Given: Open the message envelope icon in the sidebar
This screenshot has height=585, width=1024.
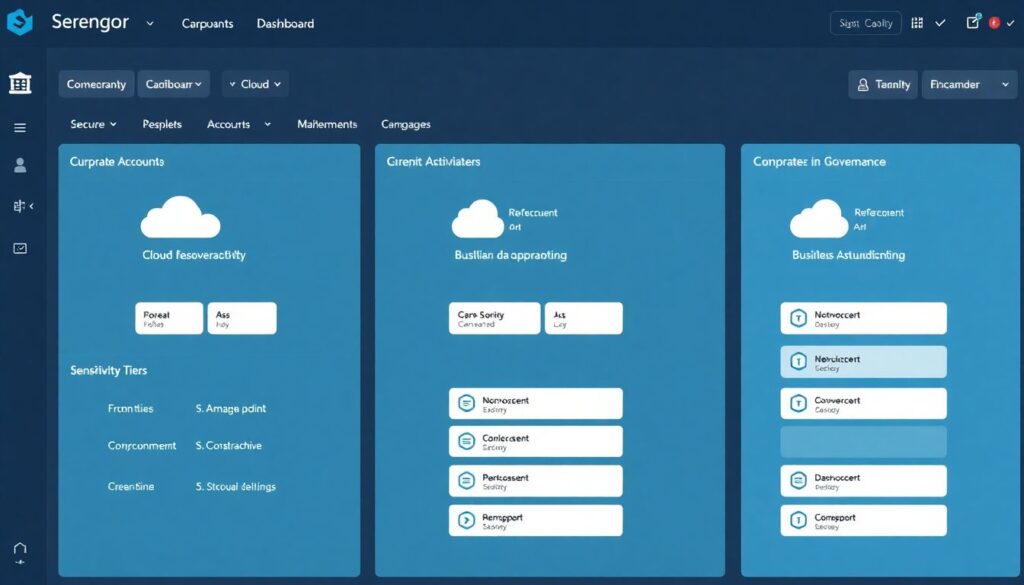Looking at the screenshot, I should (x=20, y=248).
